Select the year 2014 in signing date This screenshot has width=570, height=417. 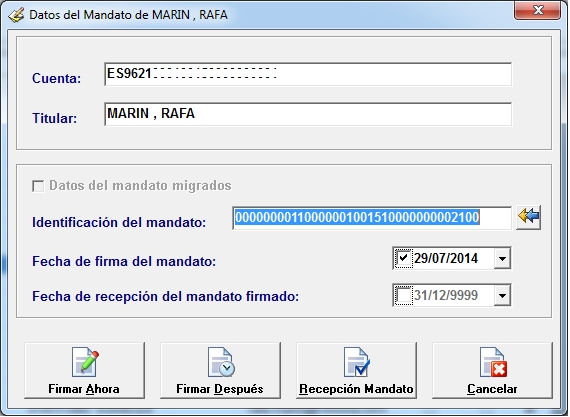coord(463,258)
